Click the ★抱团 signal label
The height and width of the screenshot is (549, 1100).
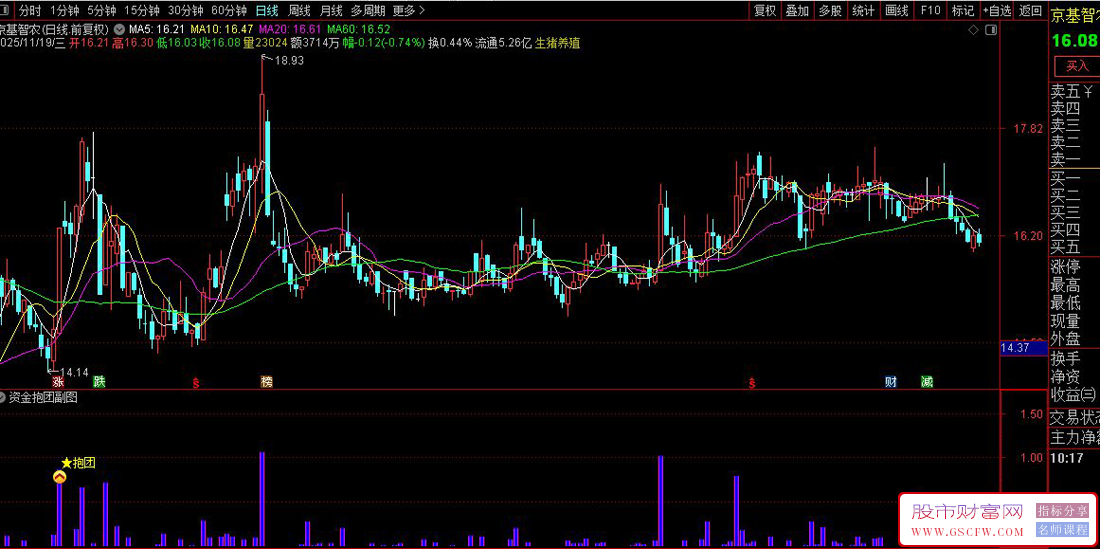click(x=78, y=463)
